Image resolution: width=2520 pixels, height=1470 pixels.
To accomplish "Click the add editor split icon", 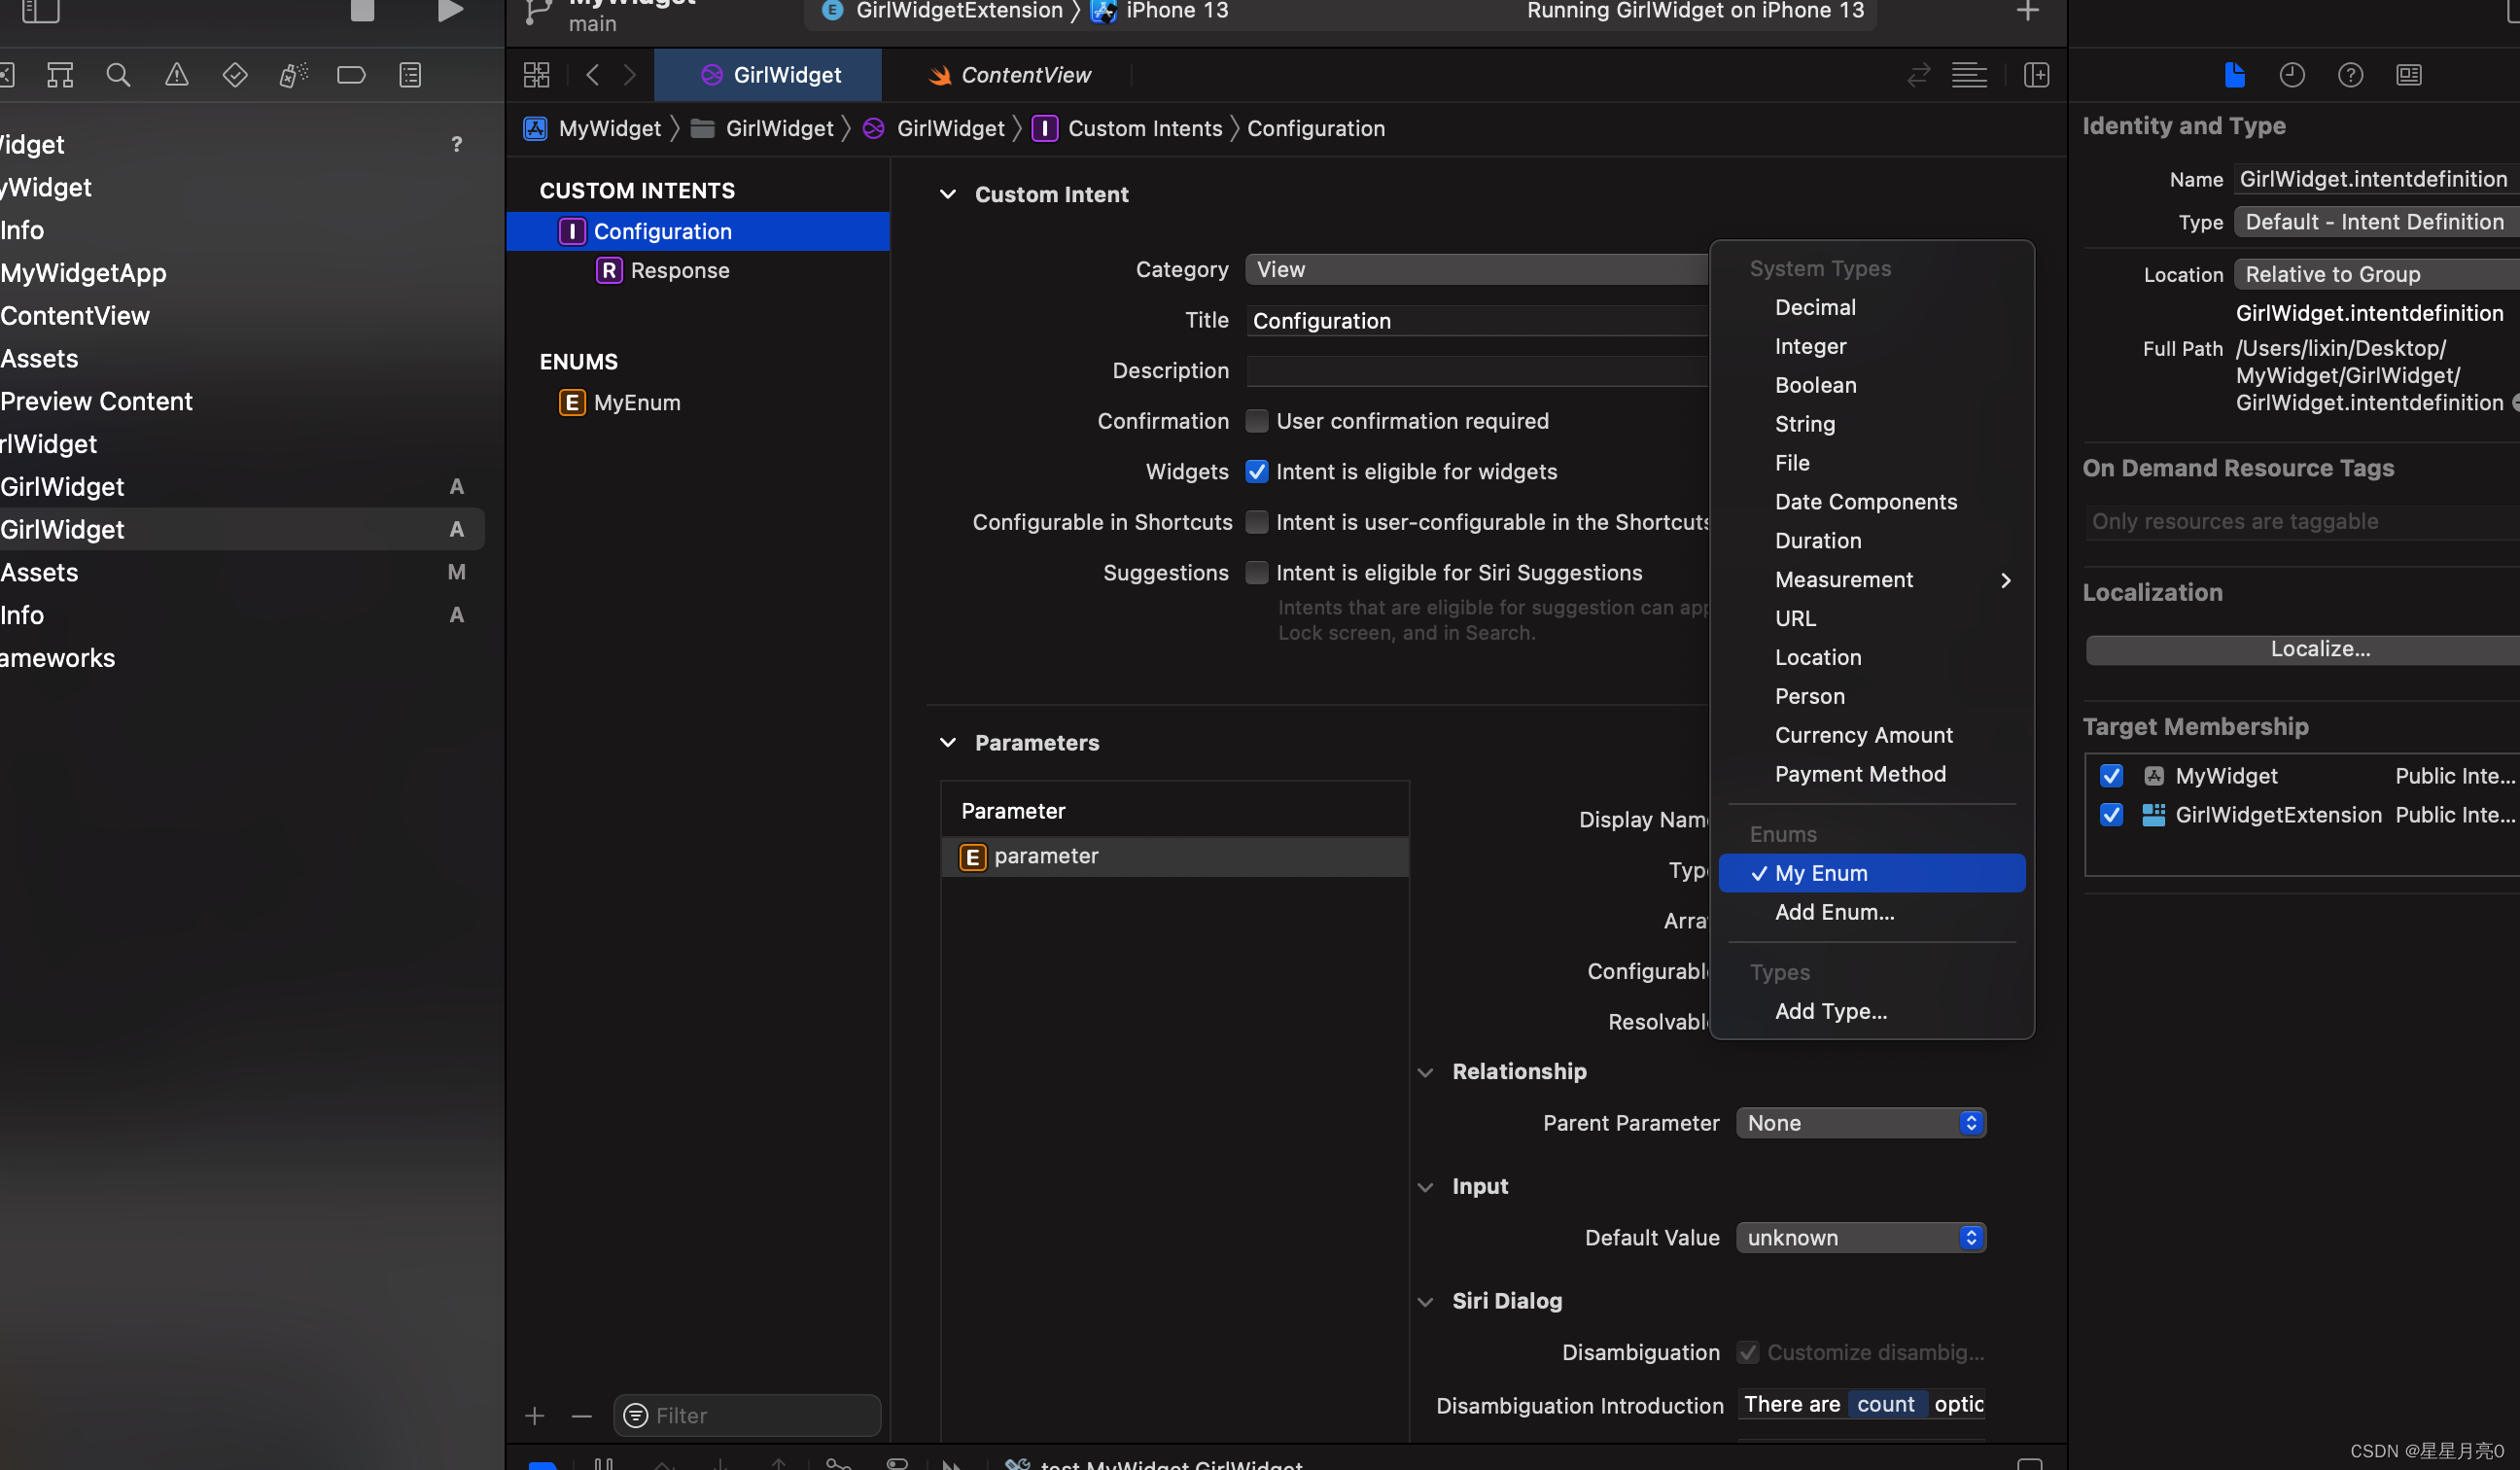I will click(2036, 75).
